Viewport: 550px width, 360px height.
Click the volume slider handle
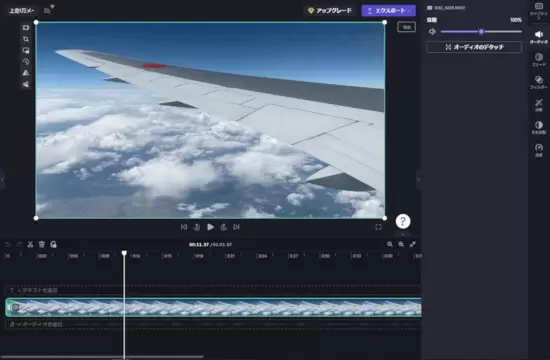tap(481, 32)
